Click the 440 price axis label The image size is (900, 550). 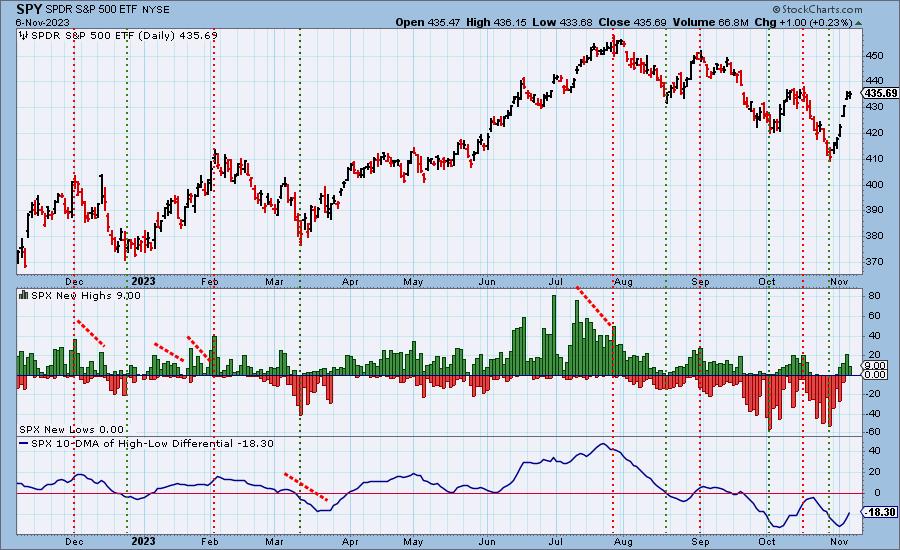(x=875, y=81)
